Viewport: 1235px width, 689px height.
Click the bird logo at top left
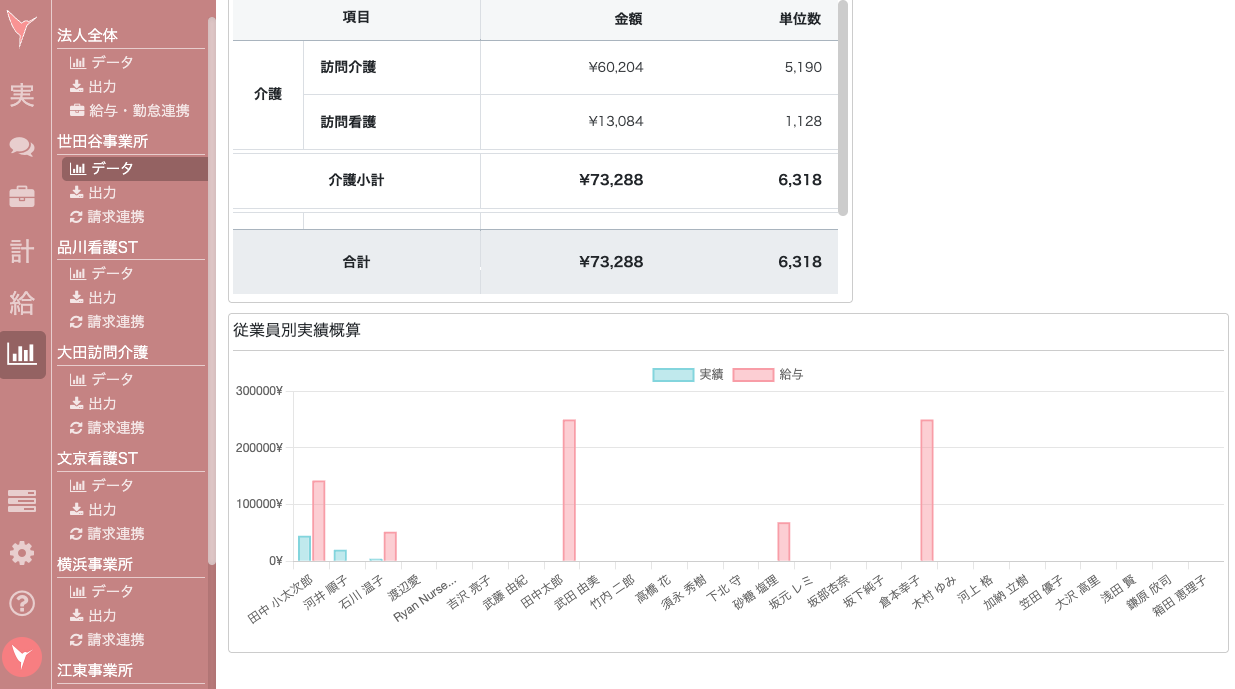tap(22, 31)
